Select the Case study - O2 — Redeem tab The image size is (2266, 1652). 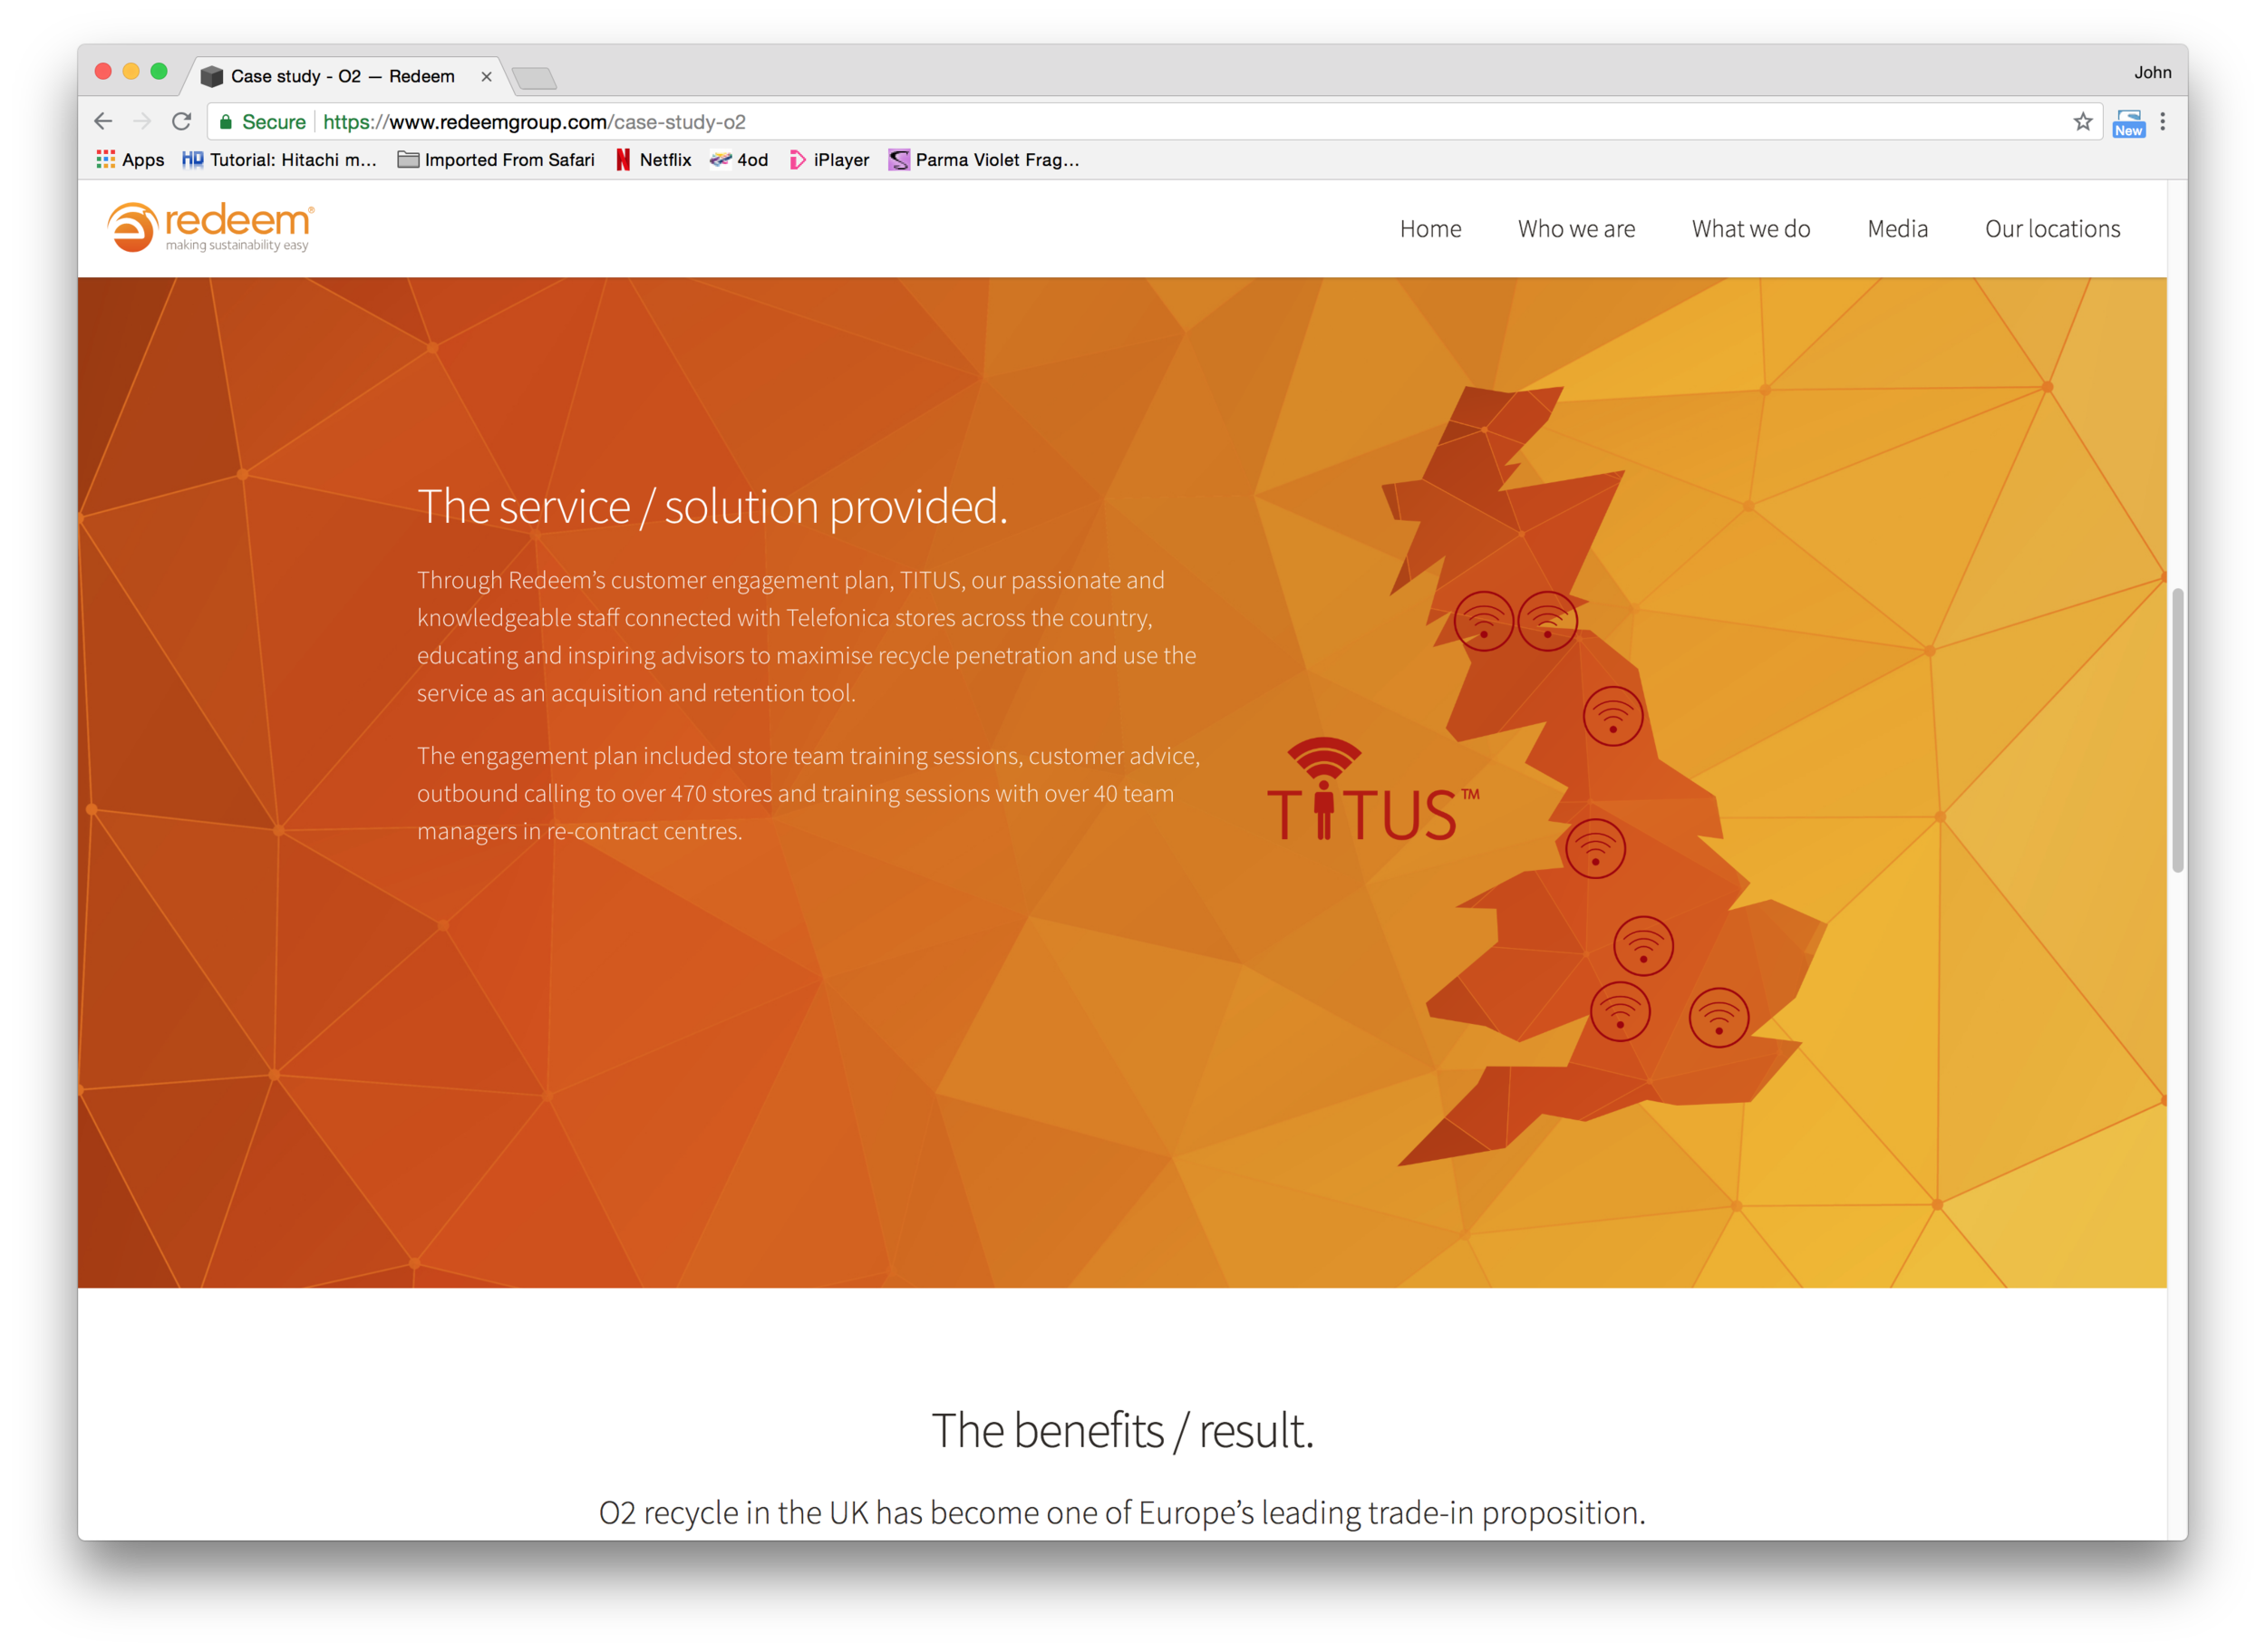pyautogui.click(x=345, y=77)
